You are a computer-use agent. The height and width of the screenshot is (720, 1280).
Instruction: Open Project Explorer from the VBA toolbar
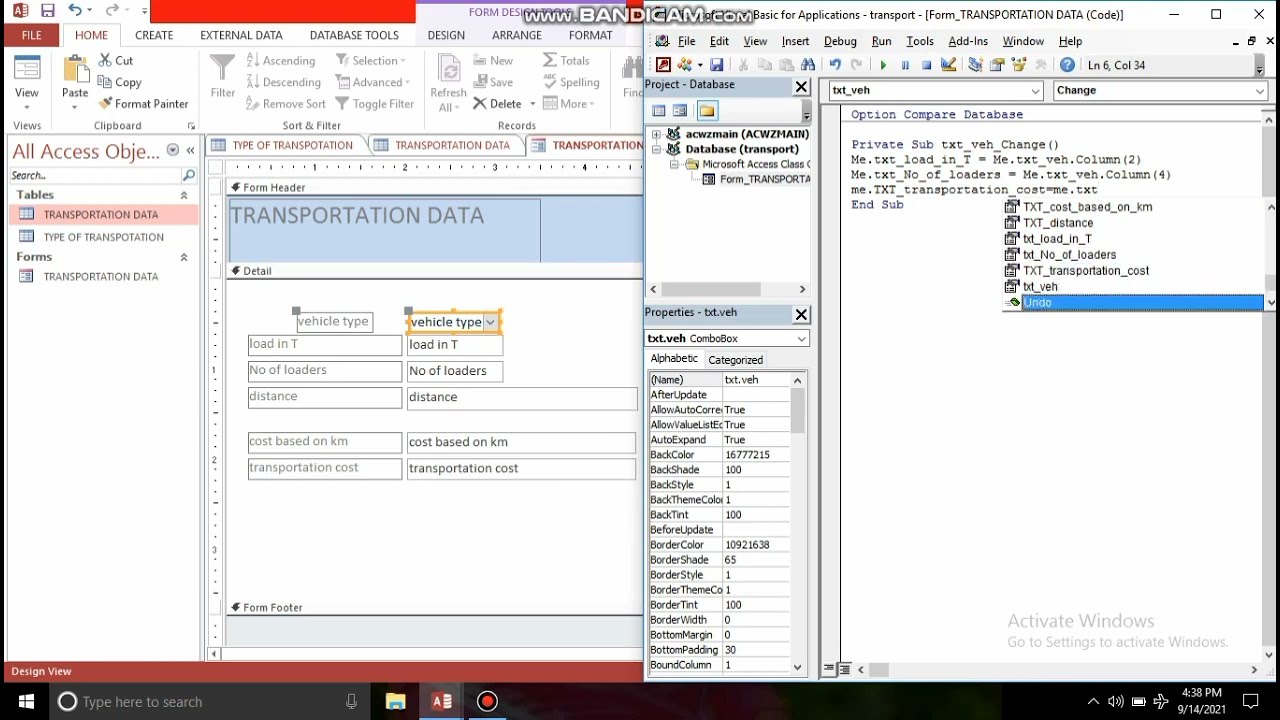(975, 65)
